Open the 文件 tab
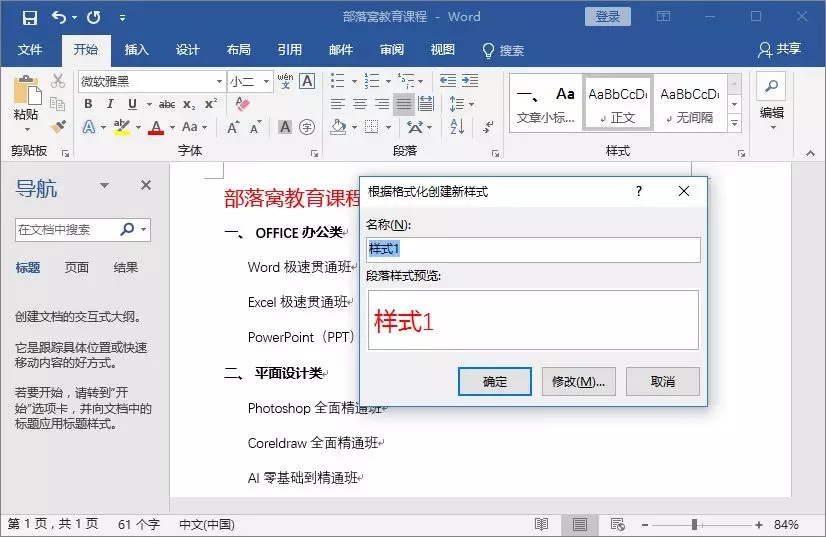Viewport: 826px width, 537px height. (x=30, y=50)
